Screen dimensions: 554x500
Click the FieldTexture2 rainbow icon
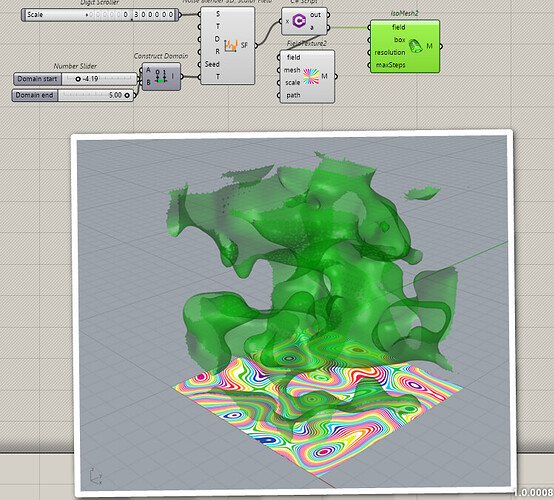pos(311,76)
